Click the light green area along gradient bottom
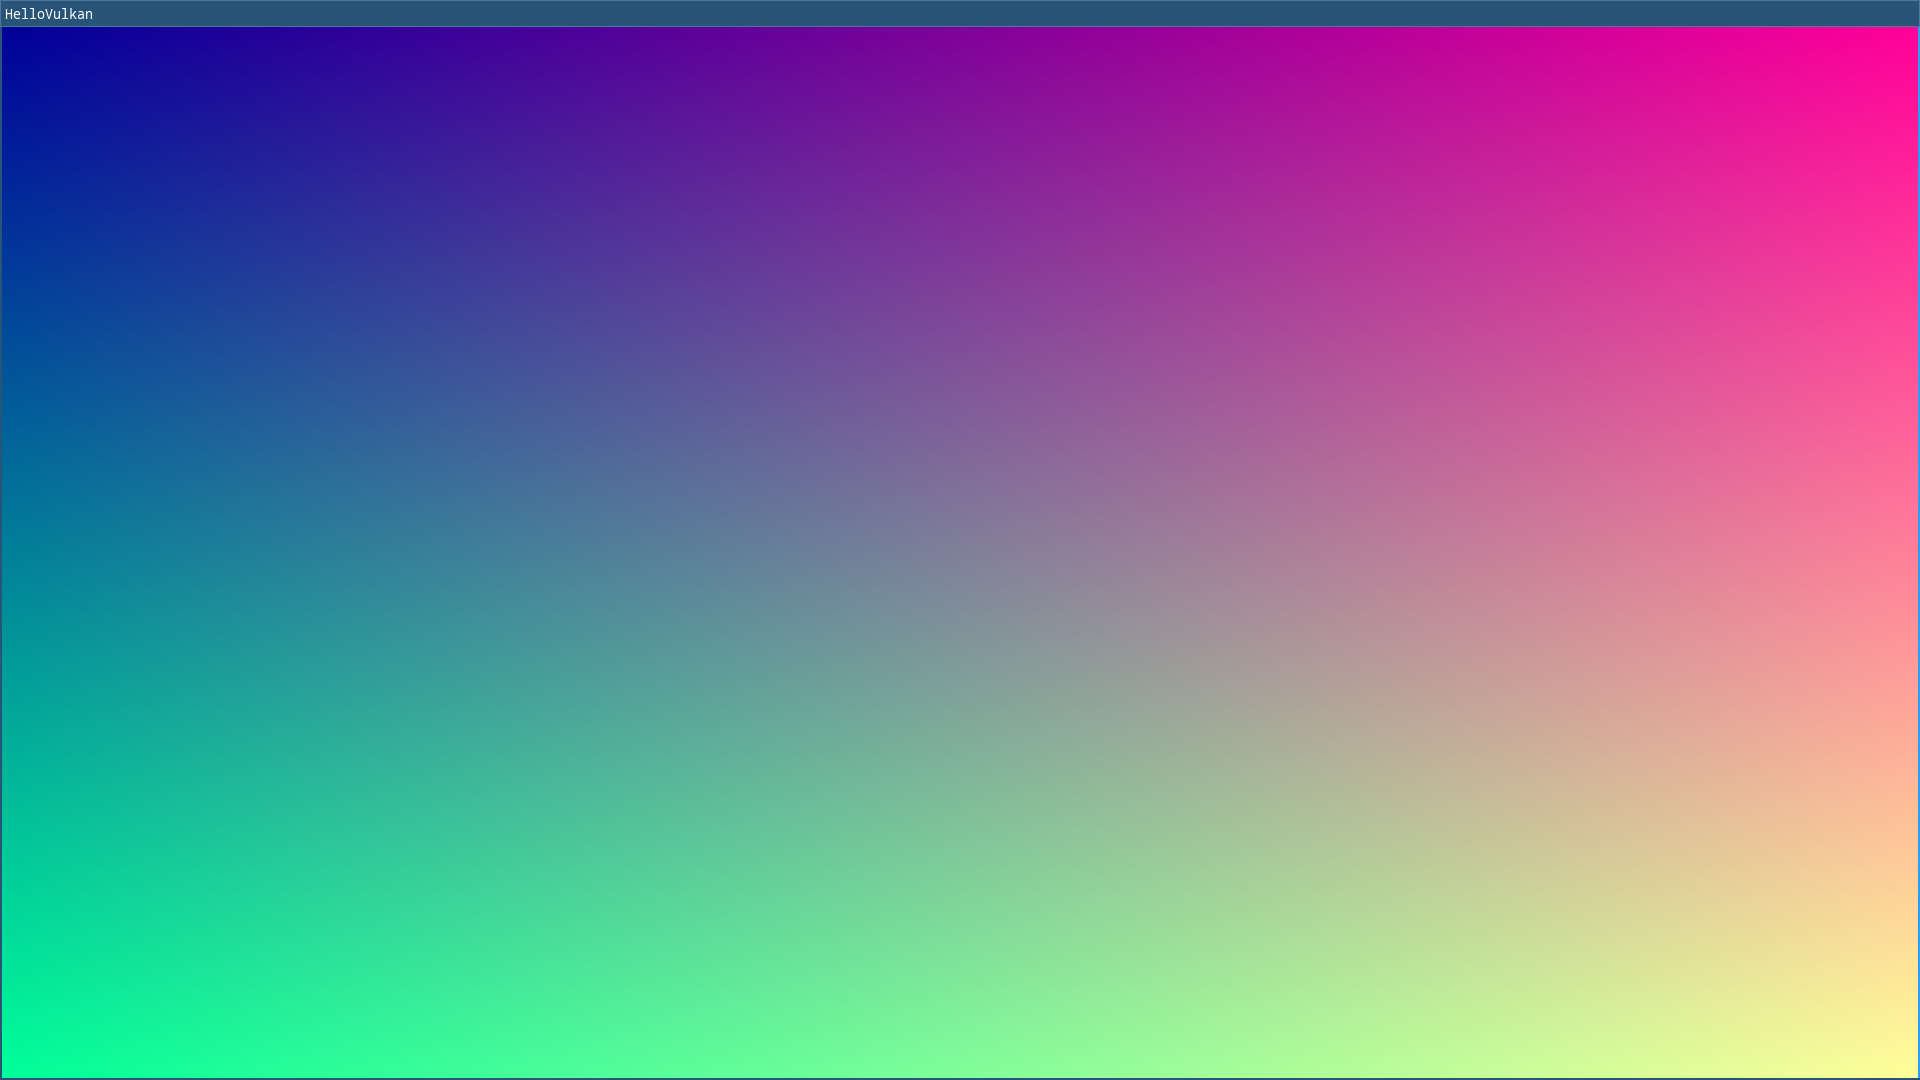The width and height of the screenshot is (1920, 1080). pyautogui.click(x=960, y=1045)
